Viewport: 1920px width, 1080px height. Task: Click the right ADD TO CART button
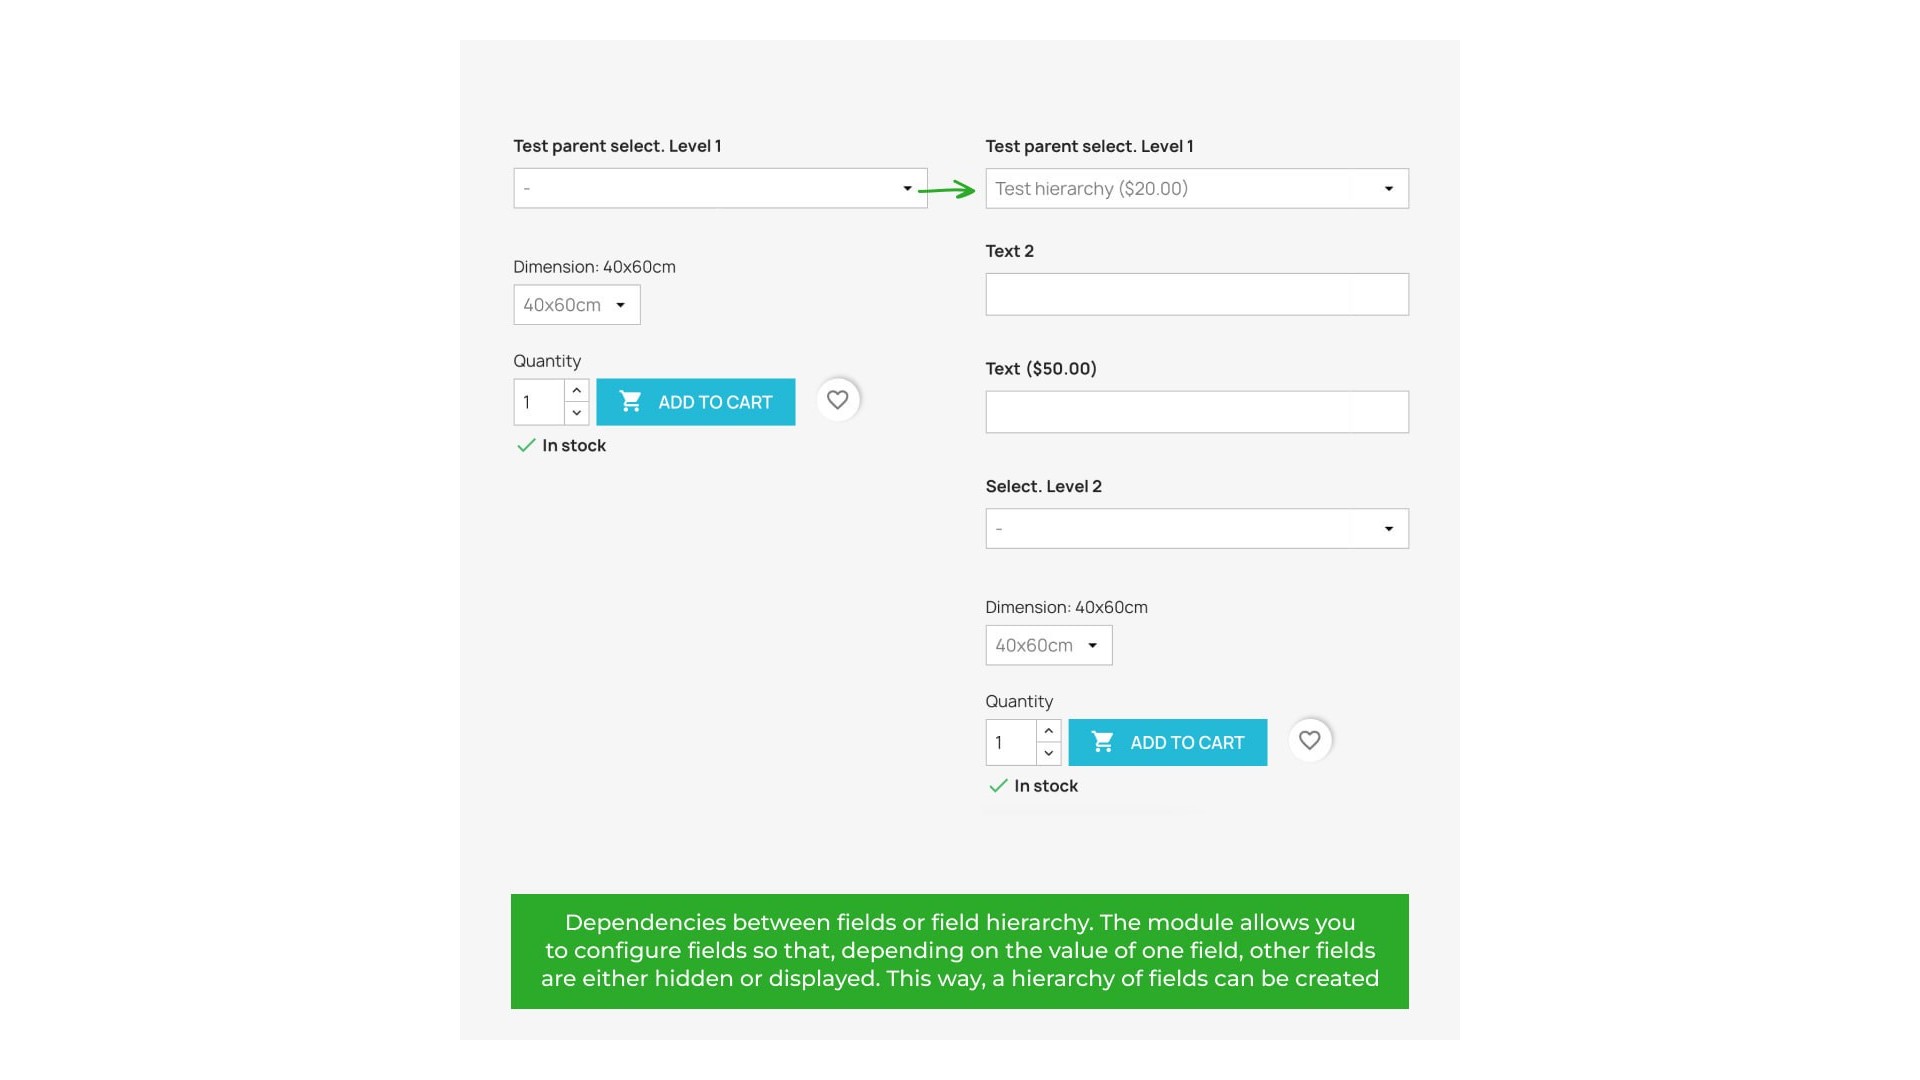coord(1168,742)
